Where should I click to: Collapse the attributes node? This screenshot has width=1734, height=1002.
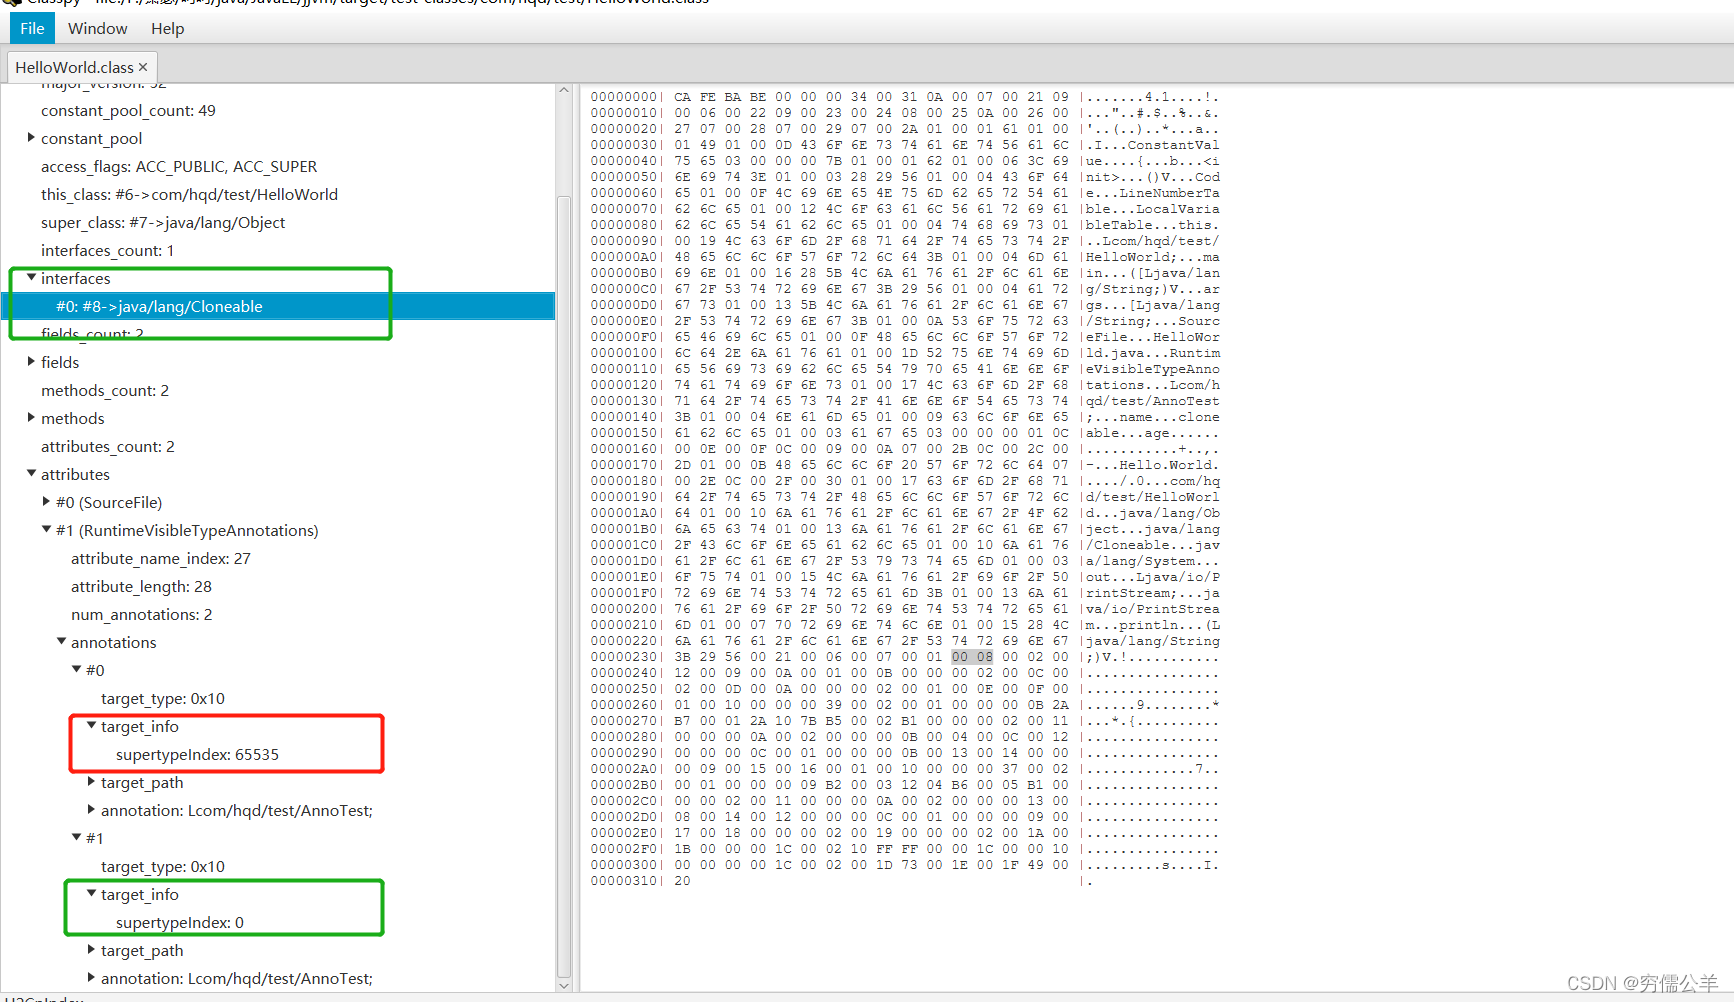pyautogui.click(x=31, y=474)
